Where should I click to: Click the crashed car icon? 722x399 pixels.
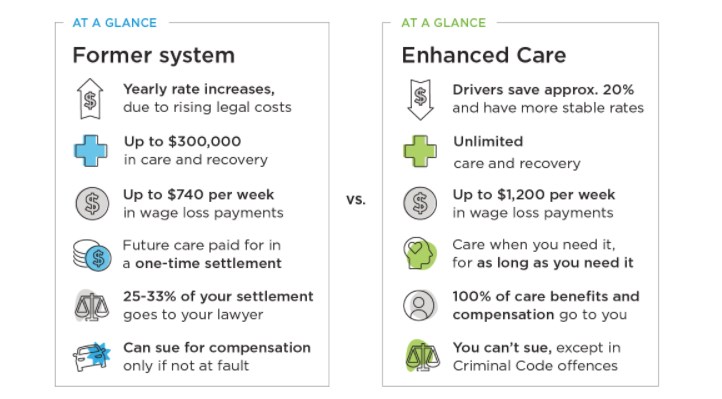pos(92,357)
